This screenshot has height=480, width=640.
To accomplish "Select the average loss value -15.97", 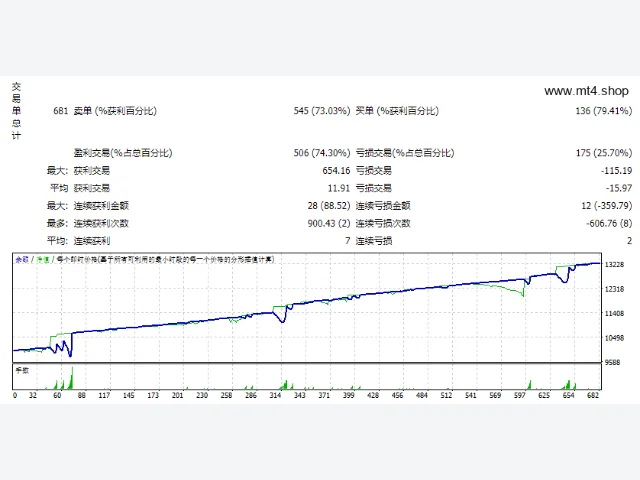I will tap(619, 188).
